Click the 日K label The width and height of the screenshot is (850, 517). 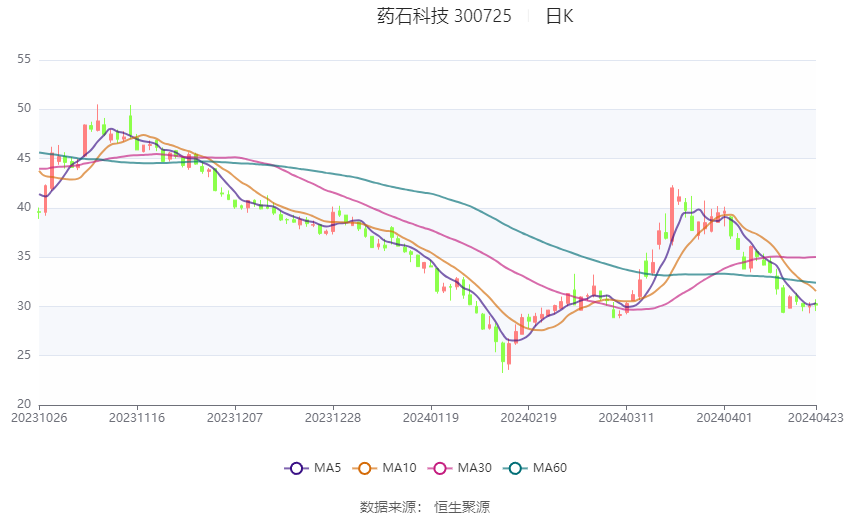pyautogui.click(x=559, y=16)
